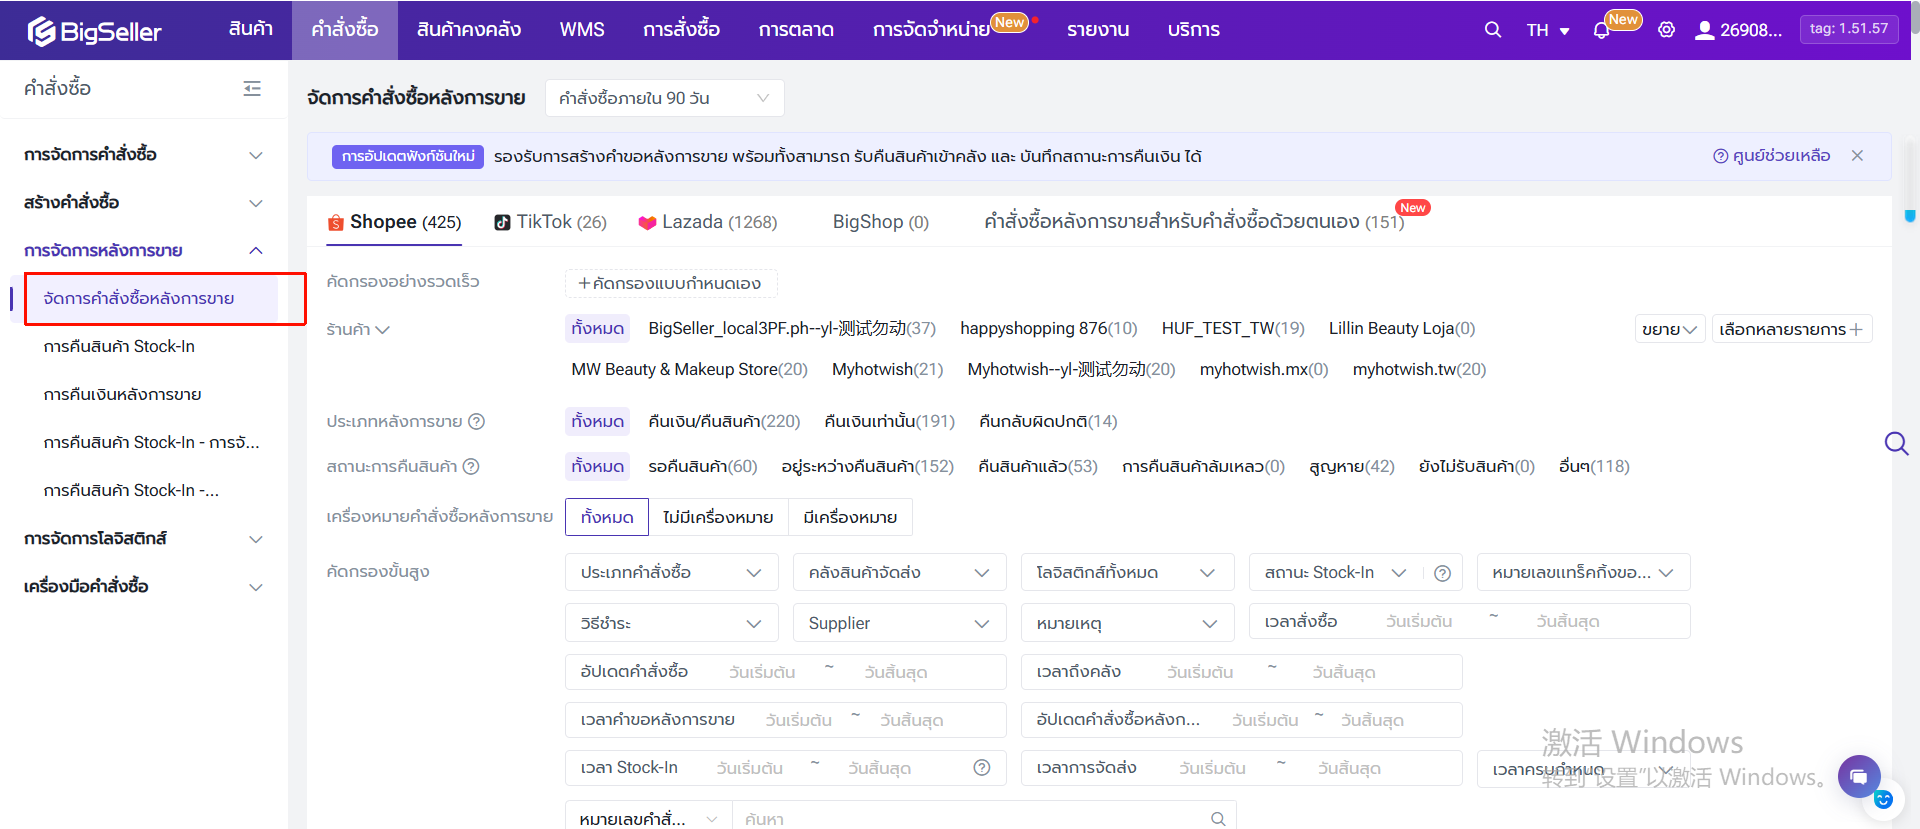Open the search icon in top bar
This screenshot has width=1920, height=829.
tap(1492, 30)
